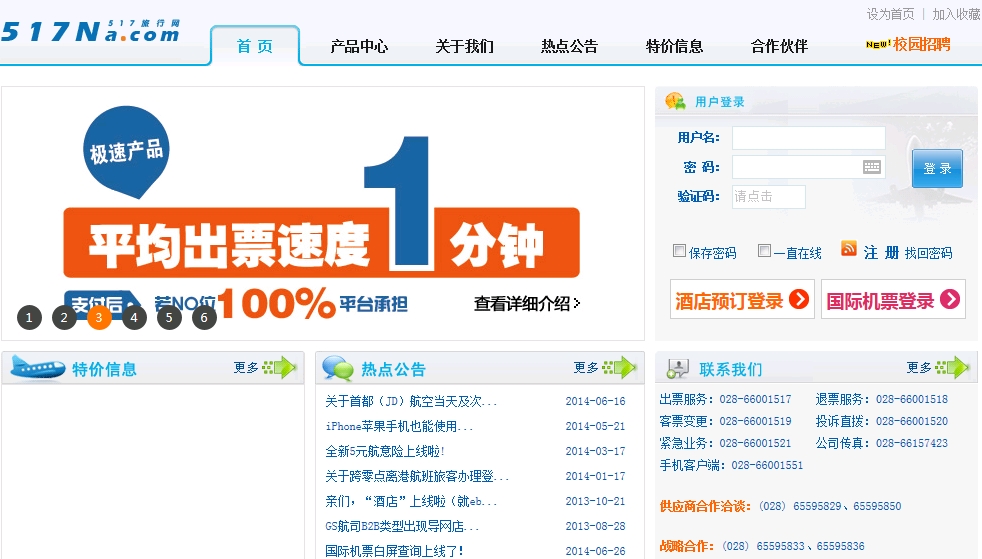This screenshot has height=559, width=982.
Task: Click arrow icon on 酒店预订登录 button
Action: pos(799,300)
